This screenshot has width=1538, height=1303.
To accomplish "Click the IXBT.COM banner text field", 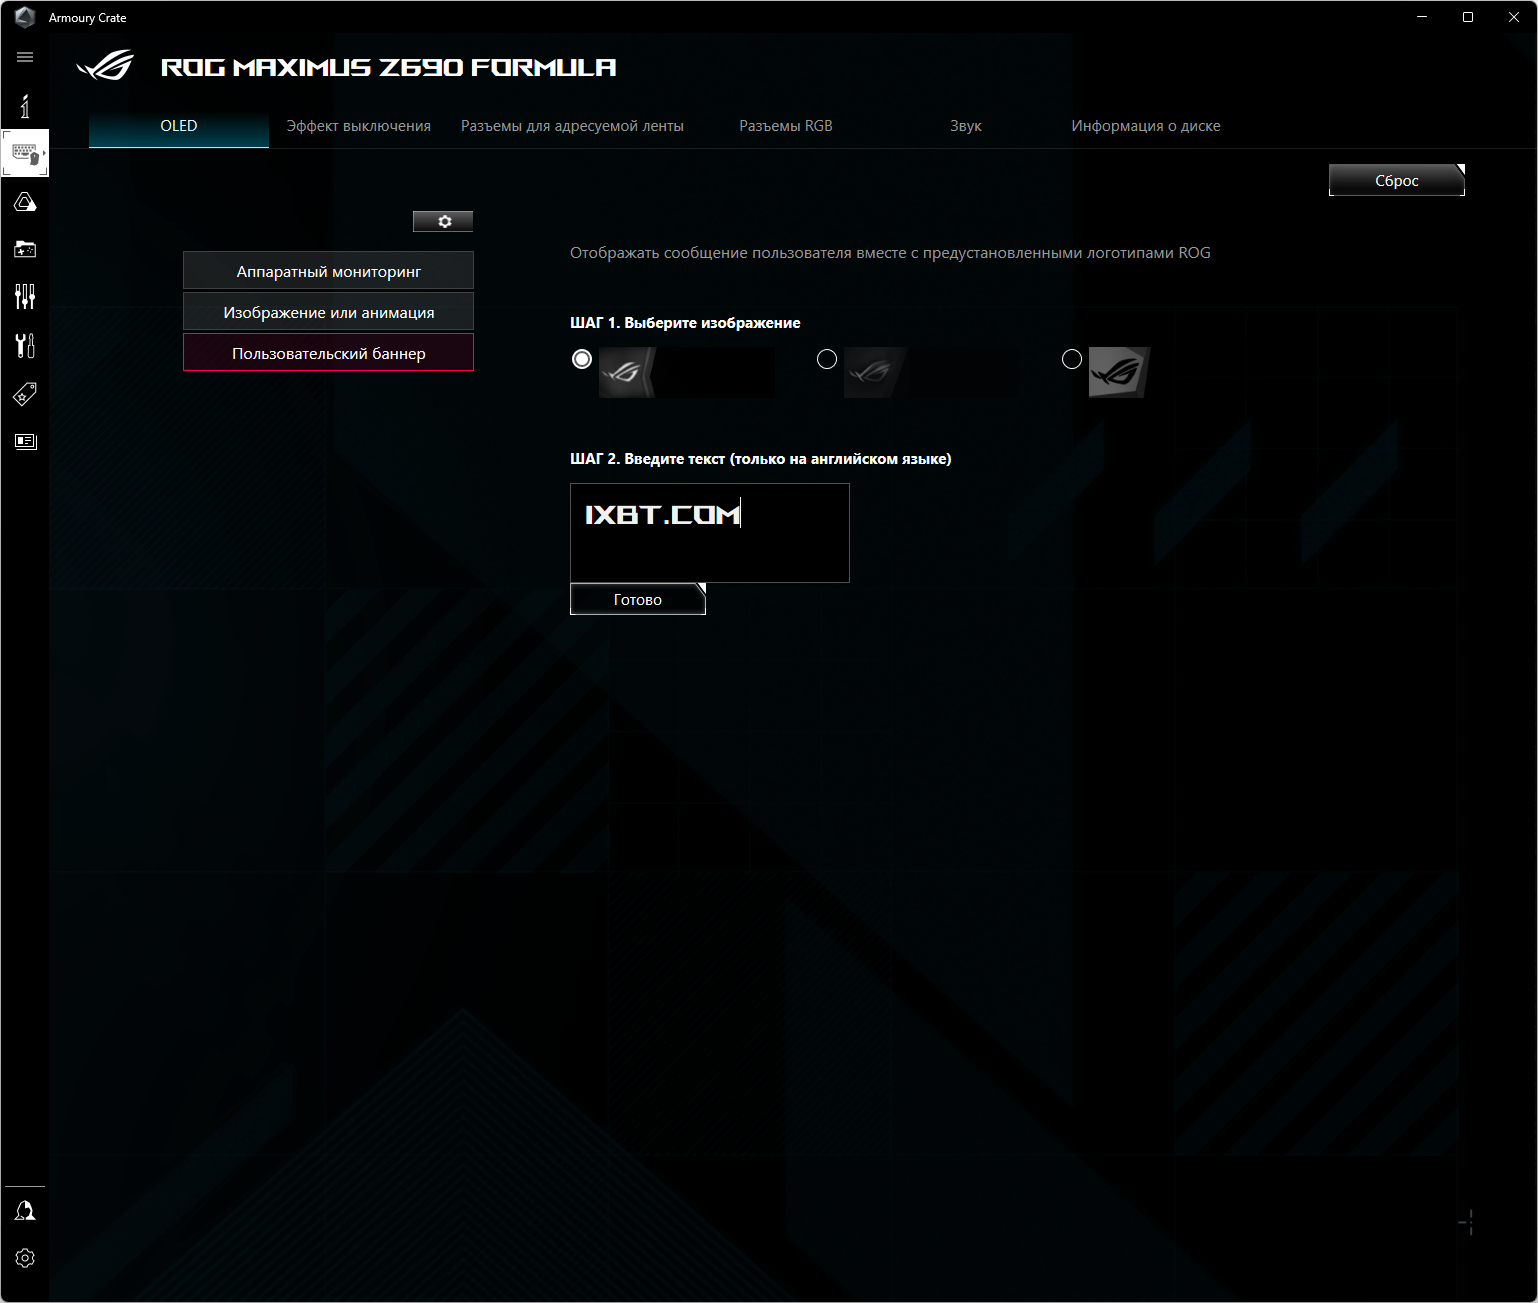I will 710,533.
